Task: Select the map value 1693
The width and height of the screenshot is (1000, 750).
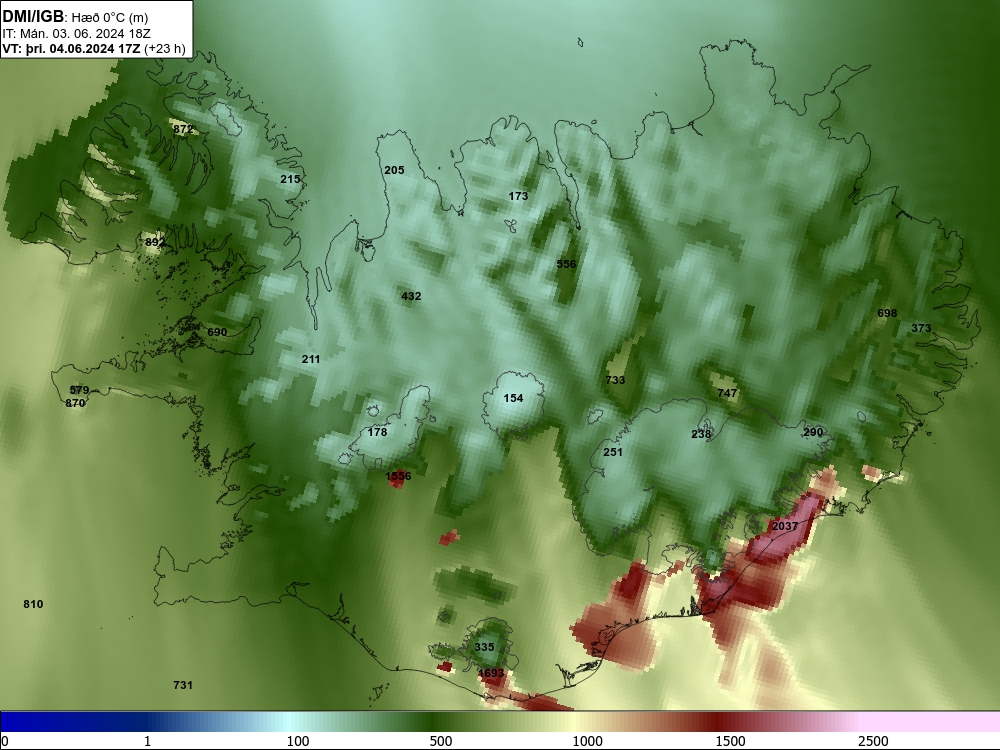Action: click(491, 673)
